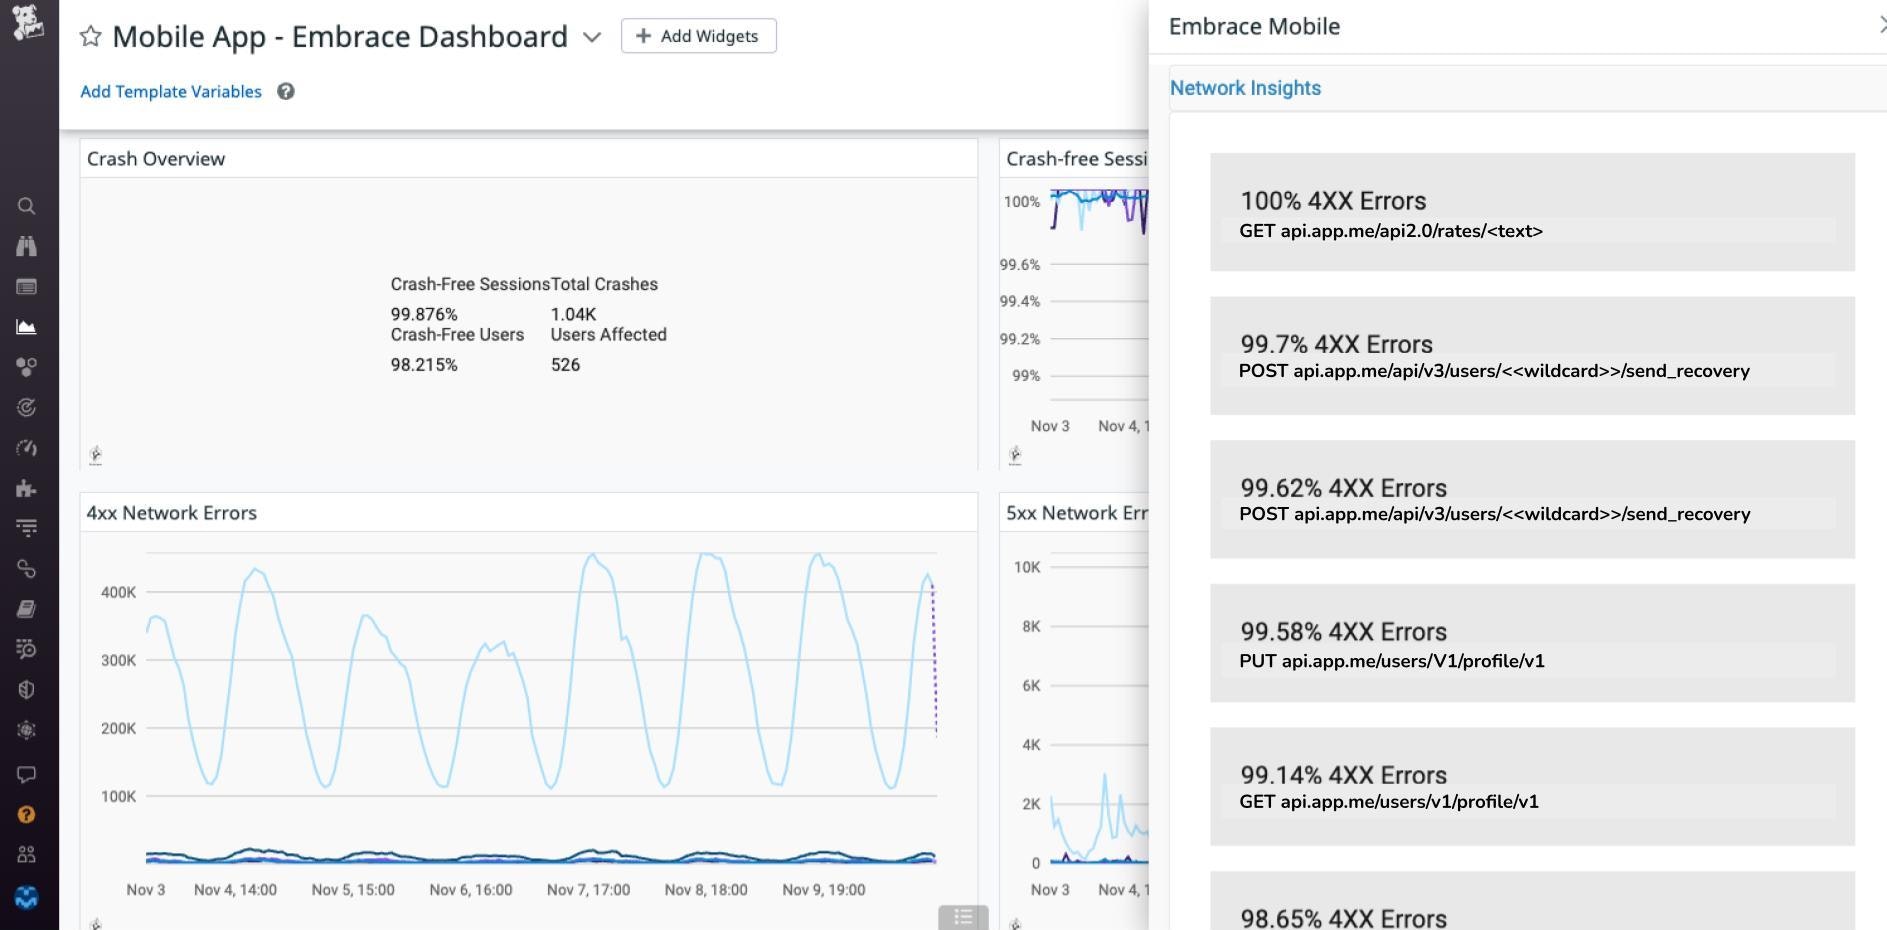The image size is (1887, 930).
Task: Toggle the legend button on 4xx chart
Action: [x=962, y=916]
